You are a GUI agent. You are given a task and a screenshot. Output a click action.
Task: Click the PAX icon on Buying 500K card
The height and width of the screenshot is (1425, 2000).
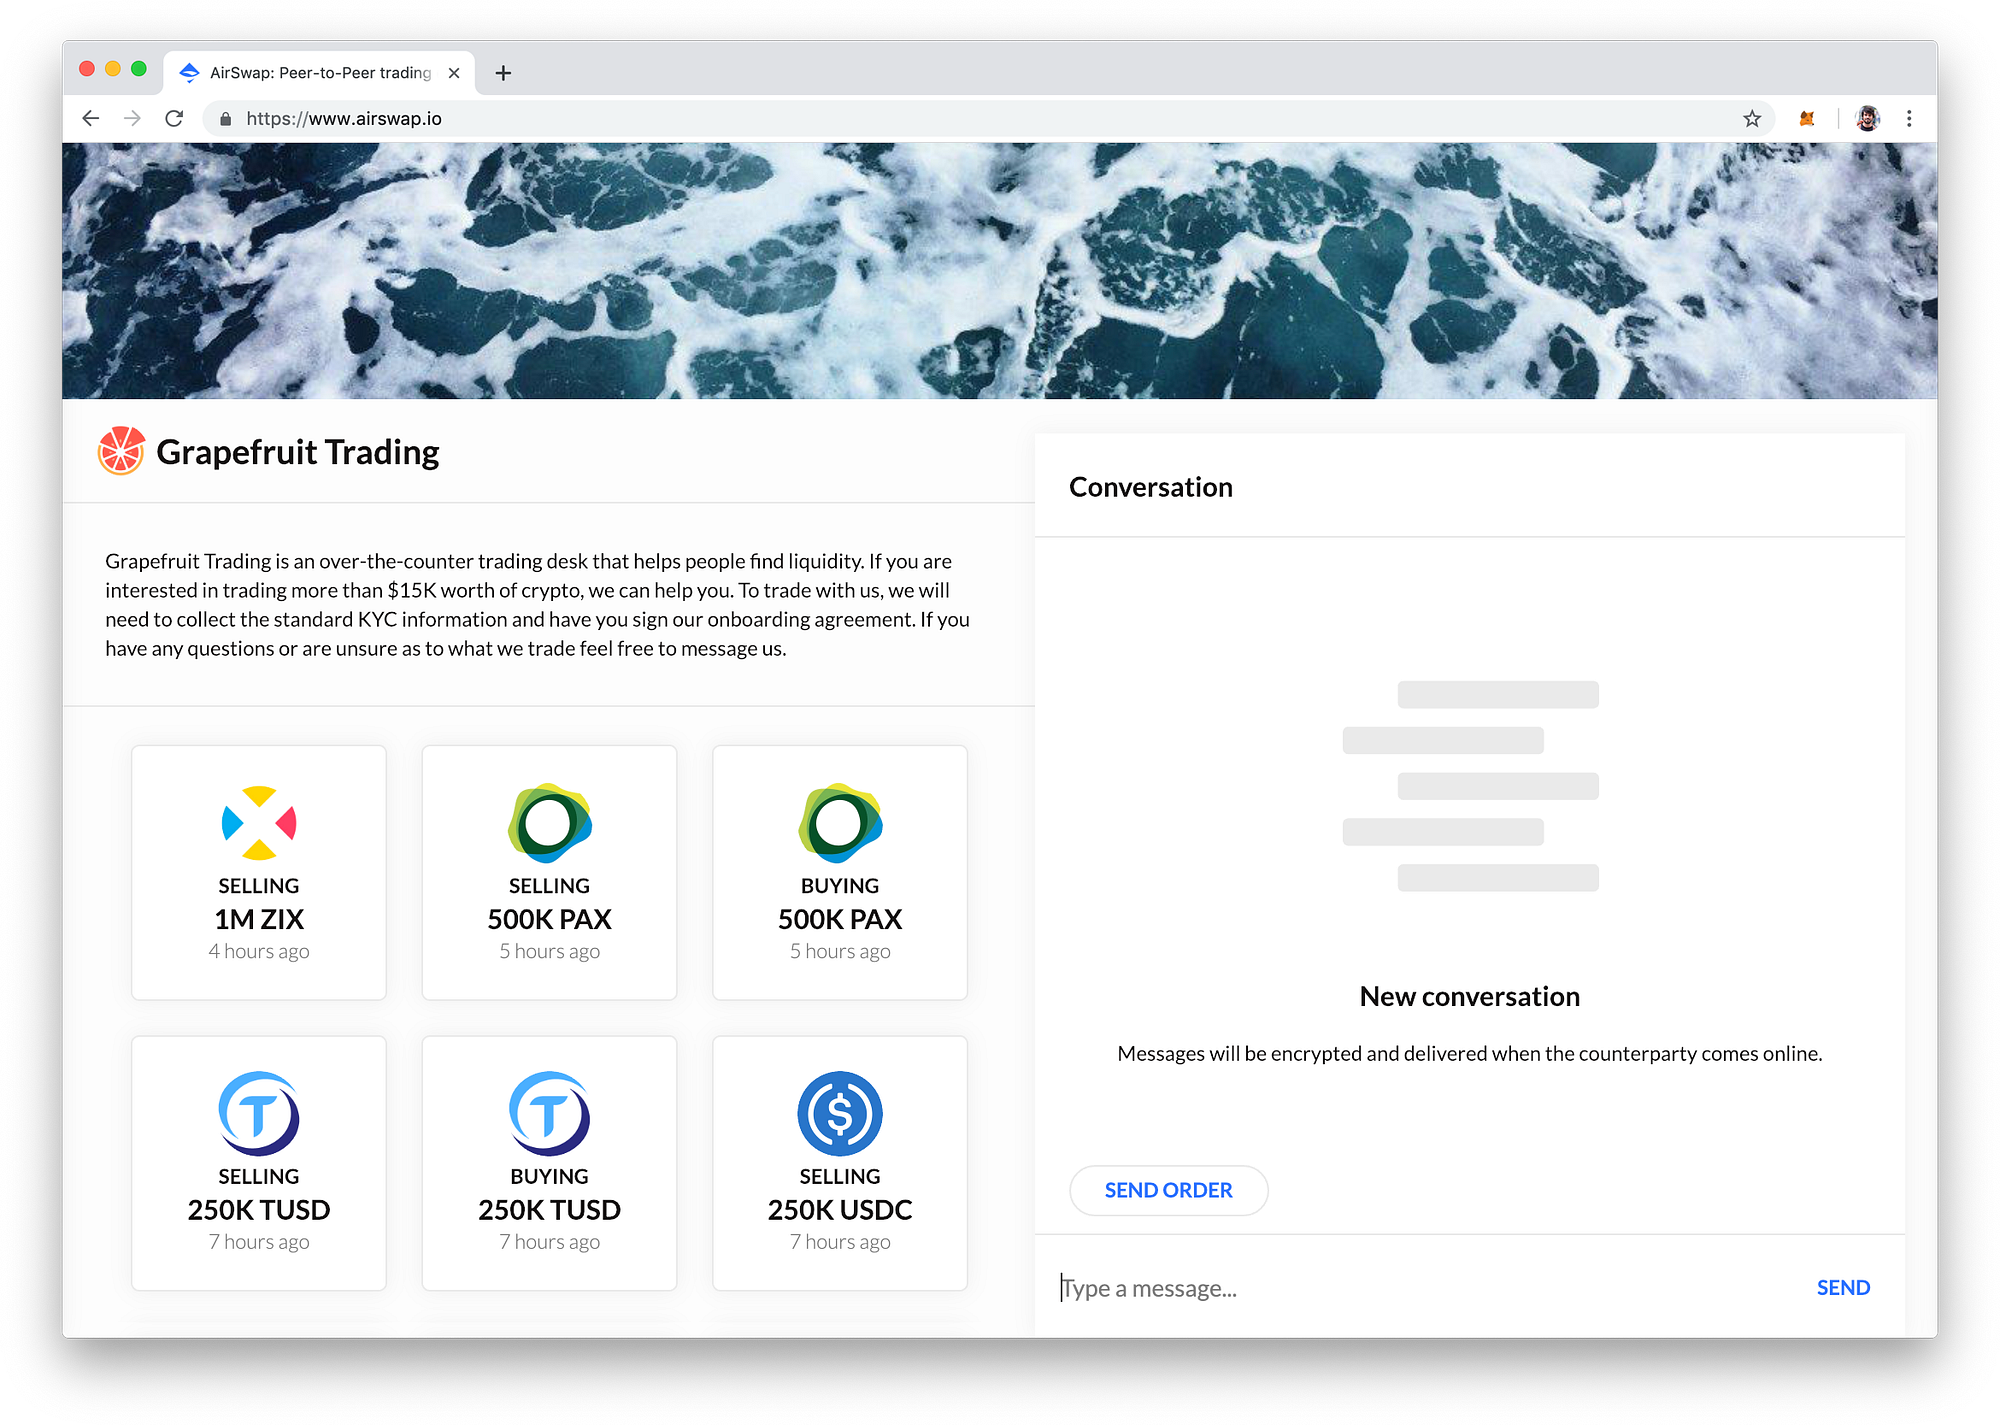pyautogui.click(x=840, y=823)
